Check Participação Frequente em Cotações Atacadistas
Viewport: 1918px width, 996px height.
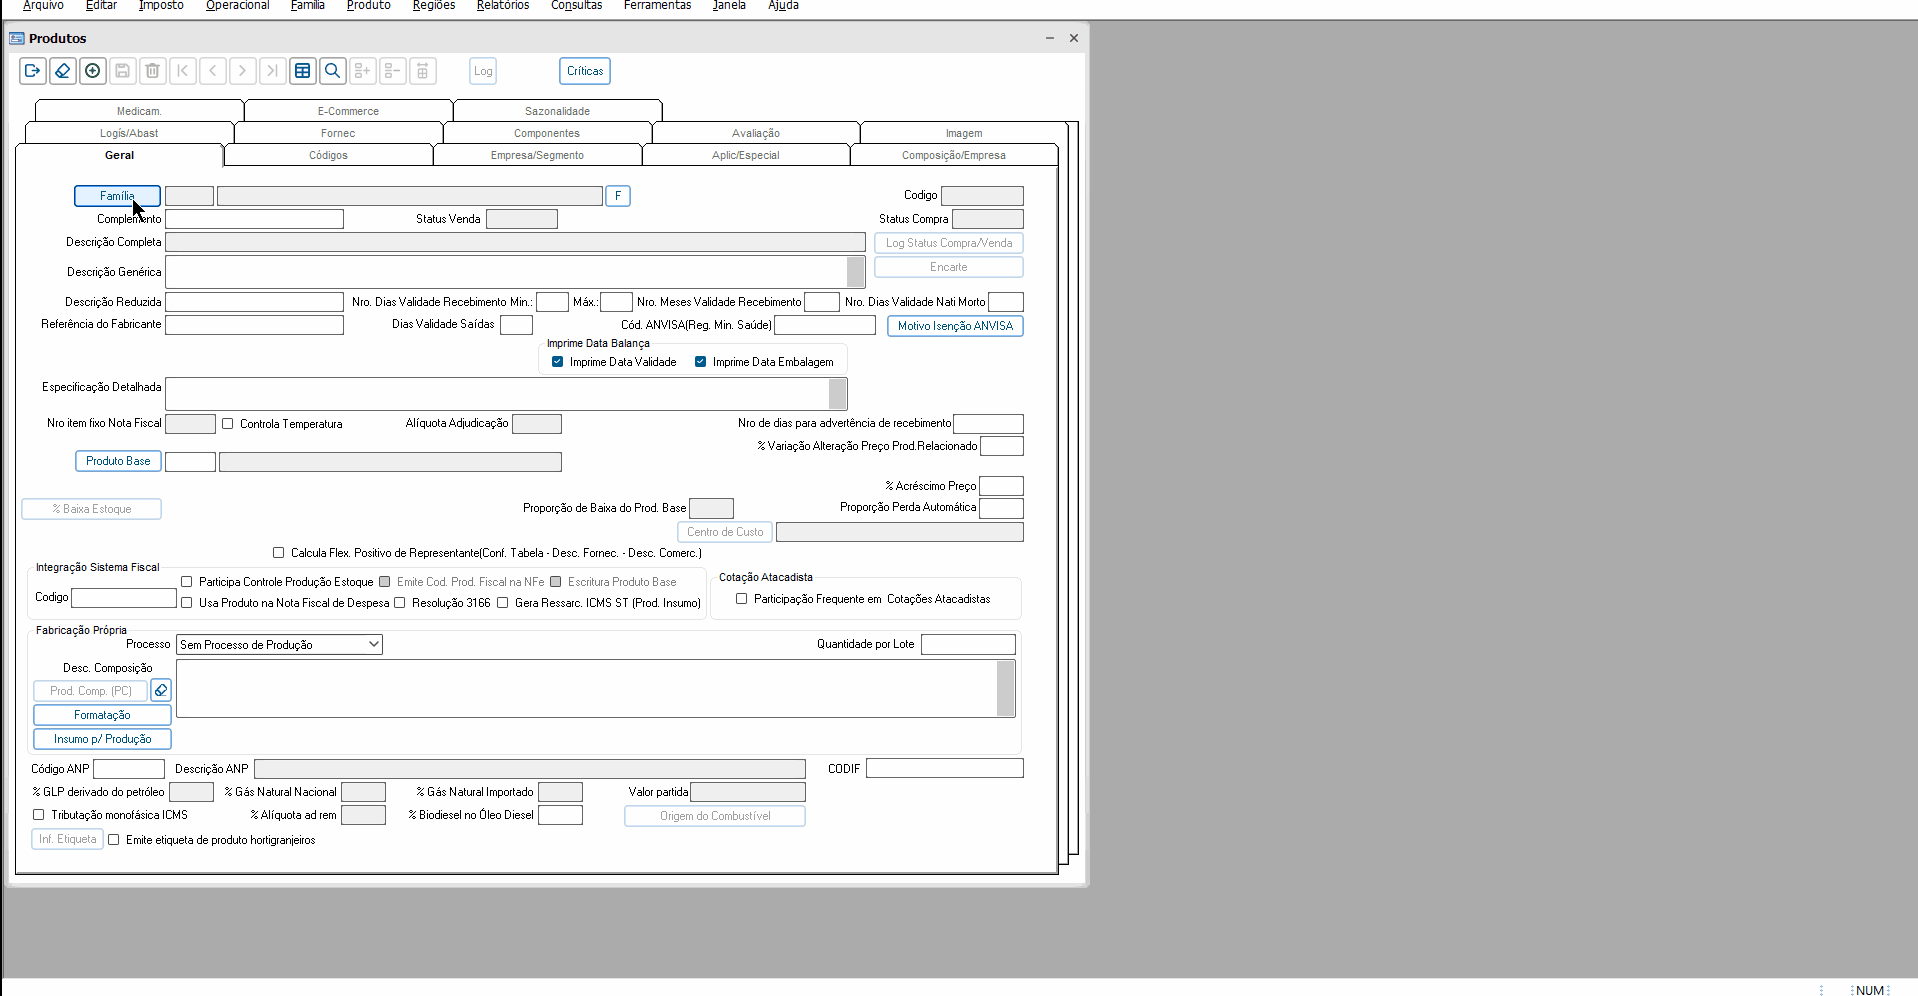pyautogui.click(x=742, y=599)
